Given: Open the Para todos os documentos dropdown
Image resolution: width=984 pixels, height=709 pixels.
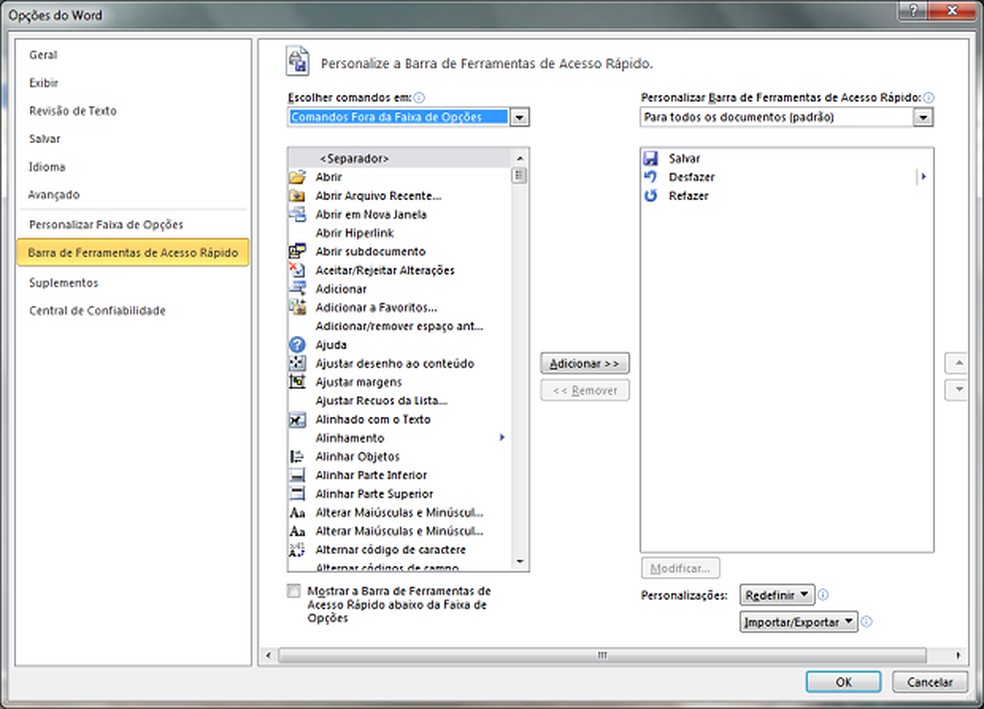Looking at the screenshot, I should click(922, 117).
